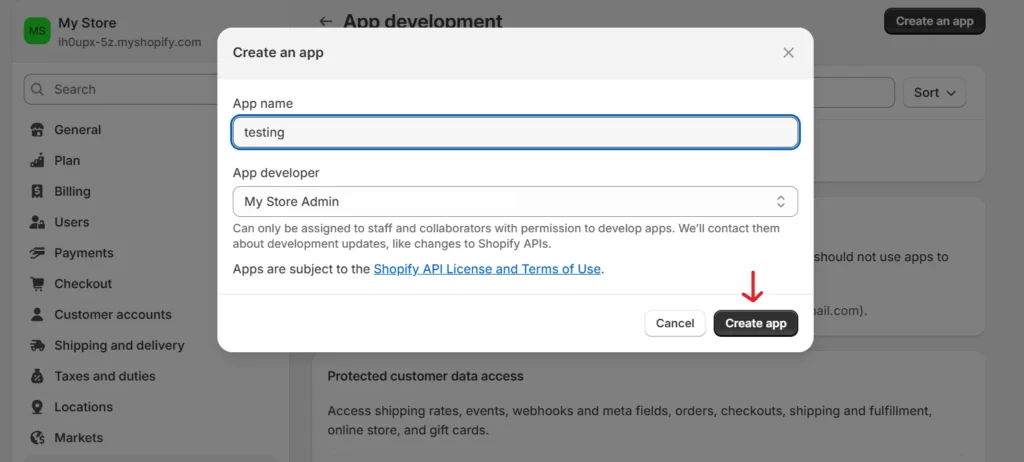Click the App name input field
The height and width of the screenshot is (462, 1024).
click(515, 132)
